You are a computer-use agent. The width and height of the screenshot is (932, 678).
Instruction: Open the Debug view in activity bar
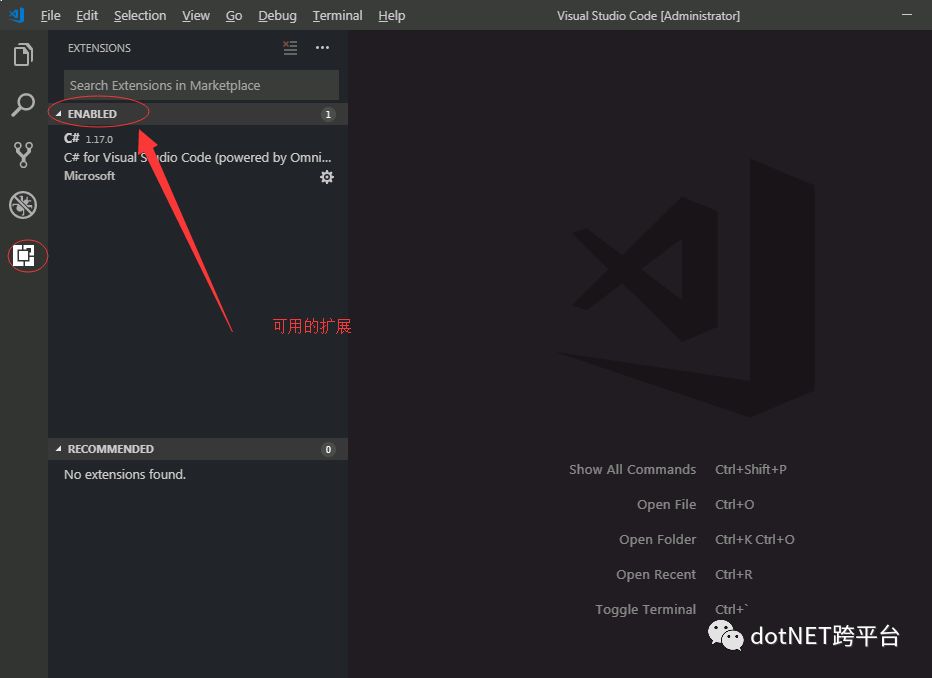[23, 205]
